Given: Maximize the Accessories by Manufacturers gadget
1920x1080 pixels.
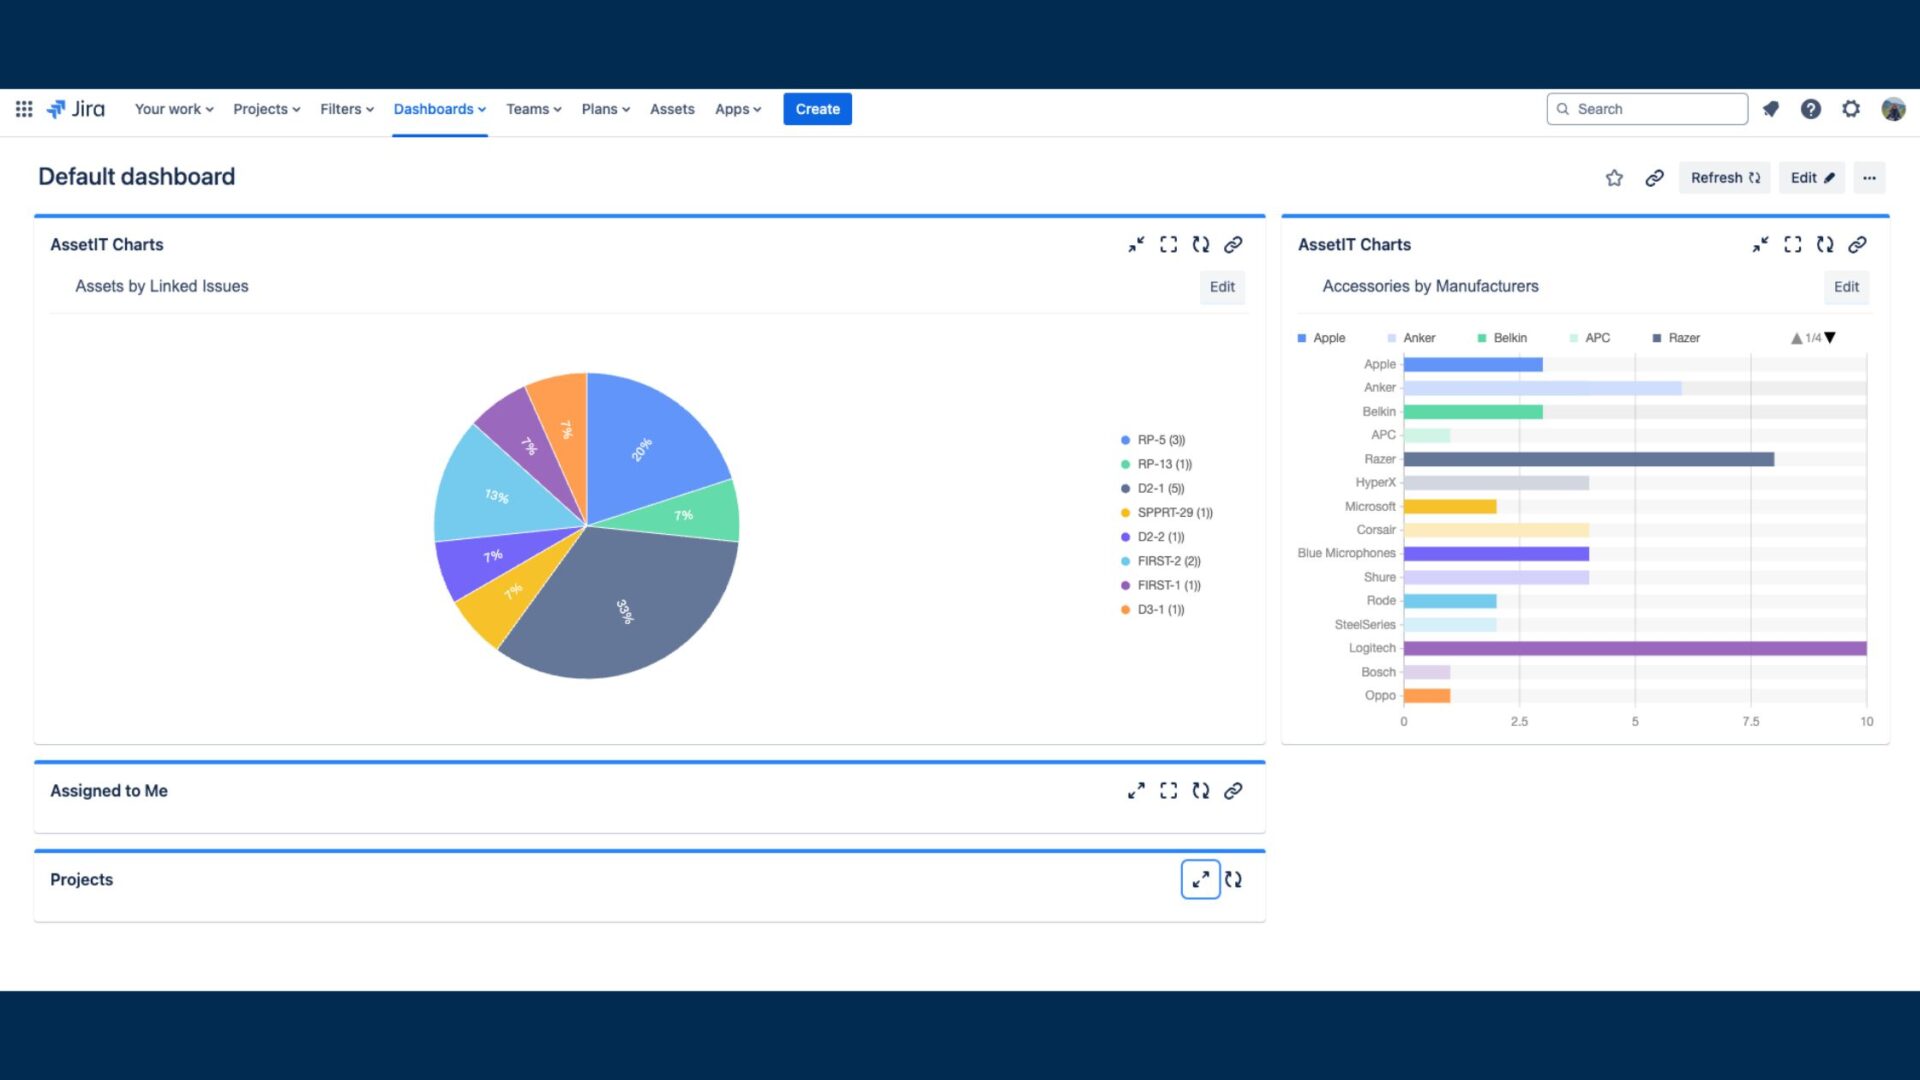Looking at the screenshot, I should point(1792,244).
